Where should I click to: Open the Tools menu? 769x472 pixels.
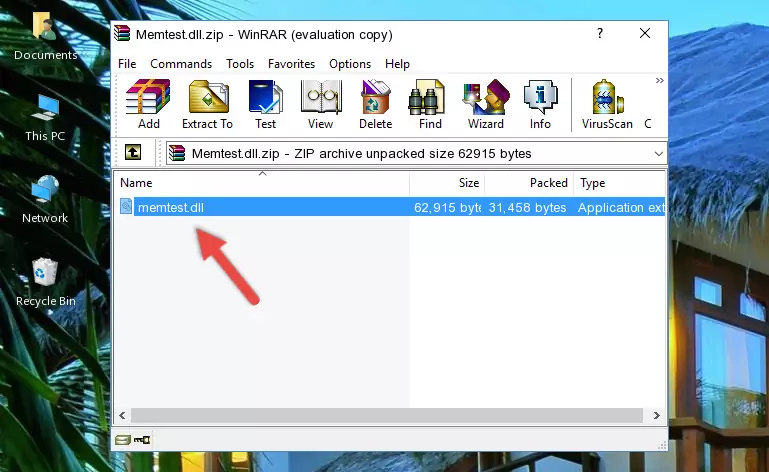point(240,64)
